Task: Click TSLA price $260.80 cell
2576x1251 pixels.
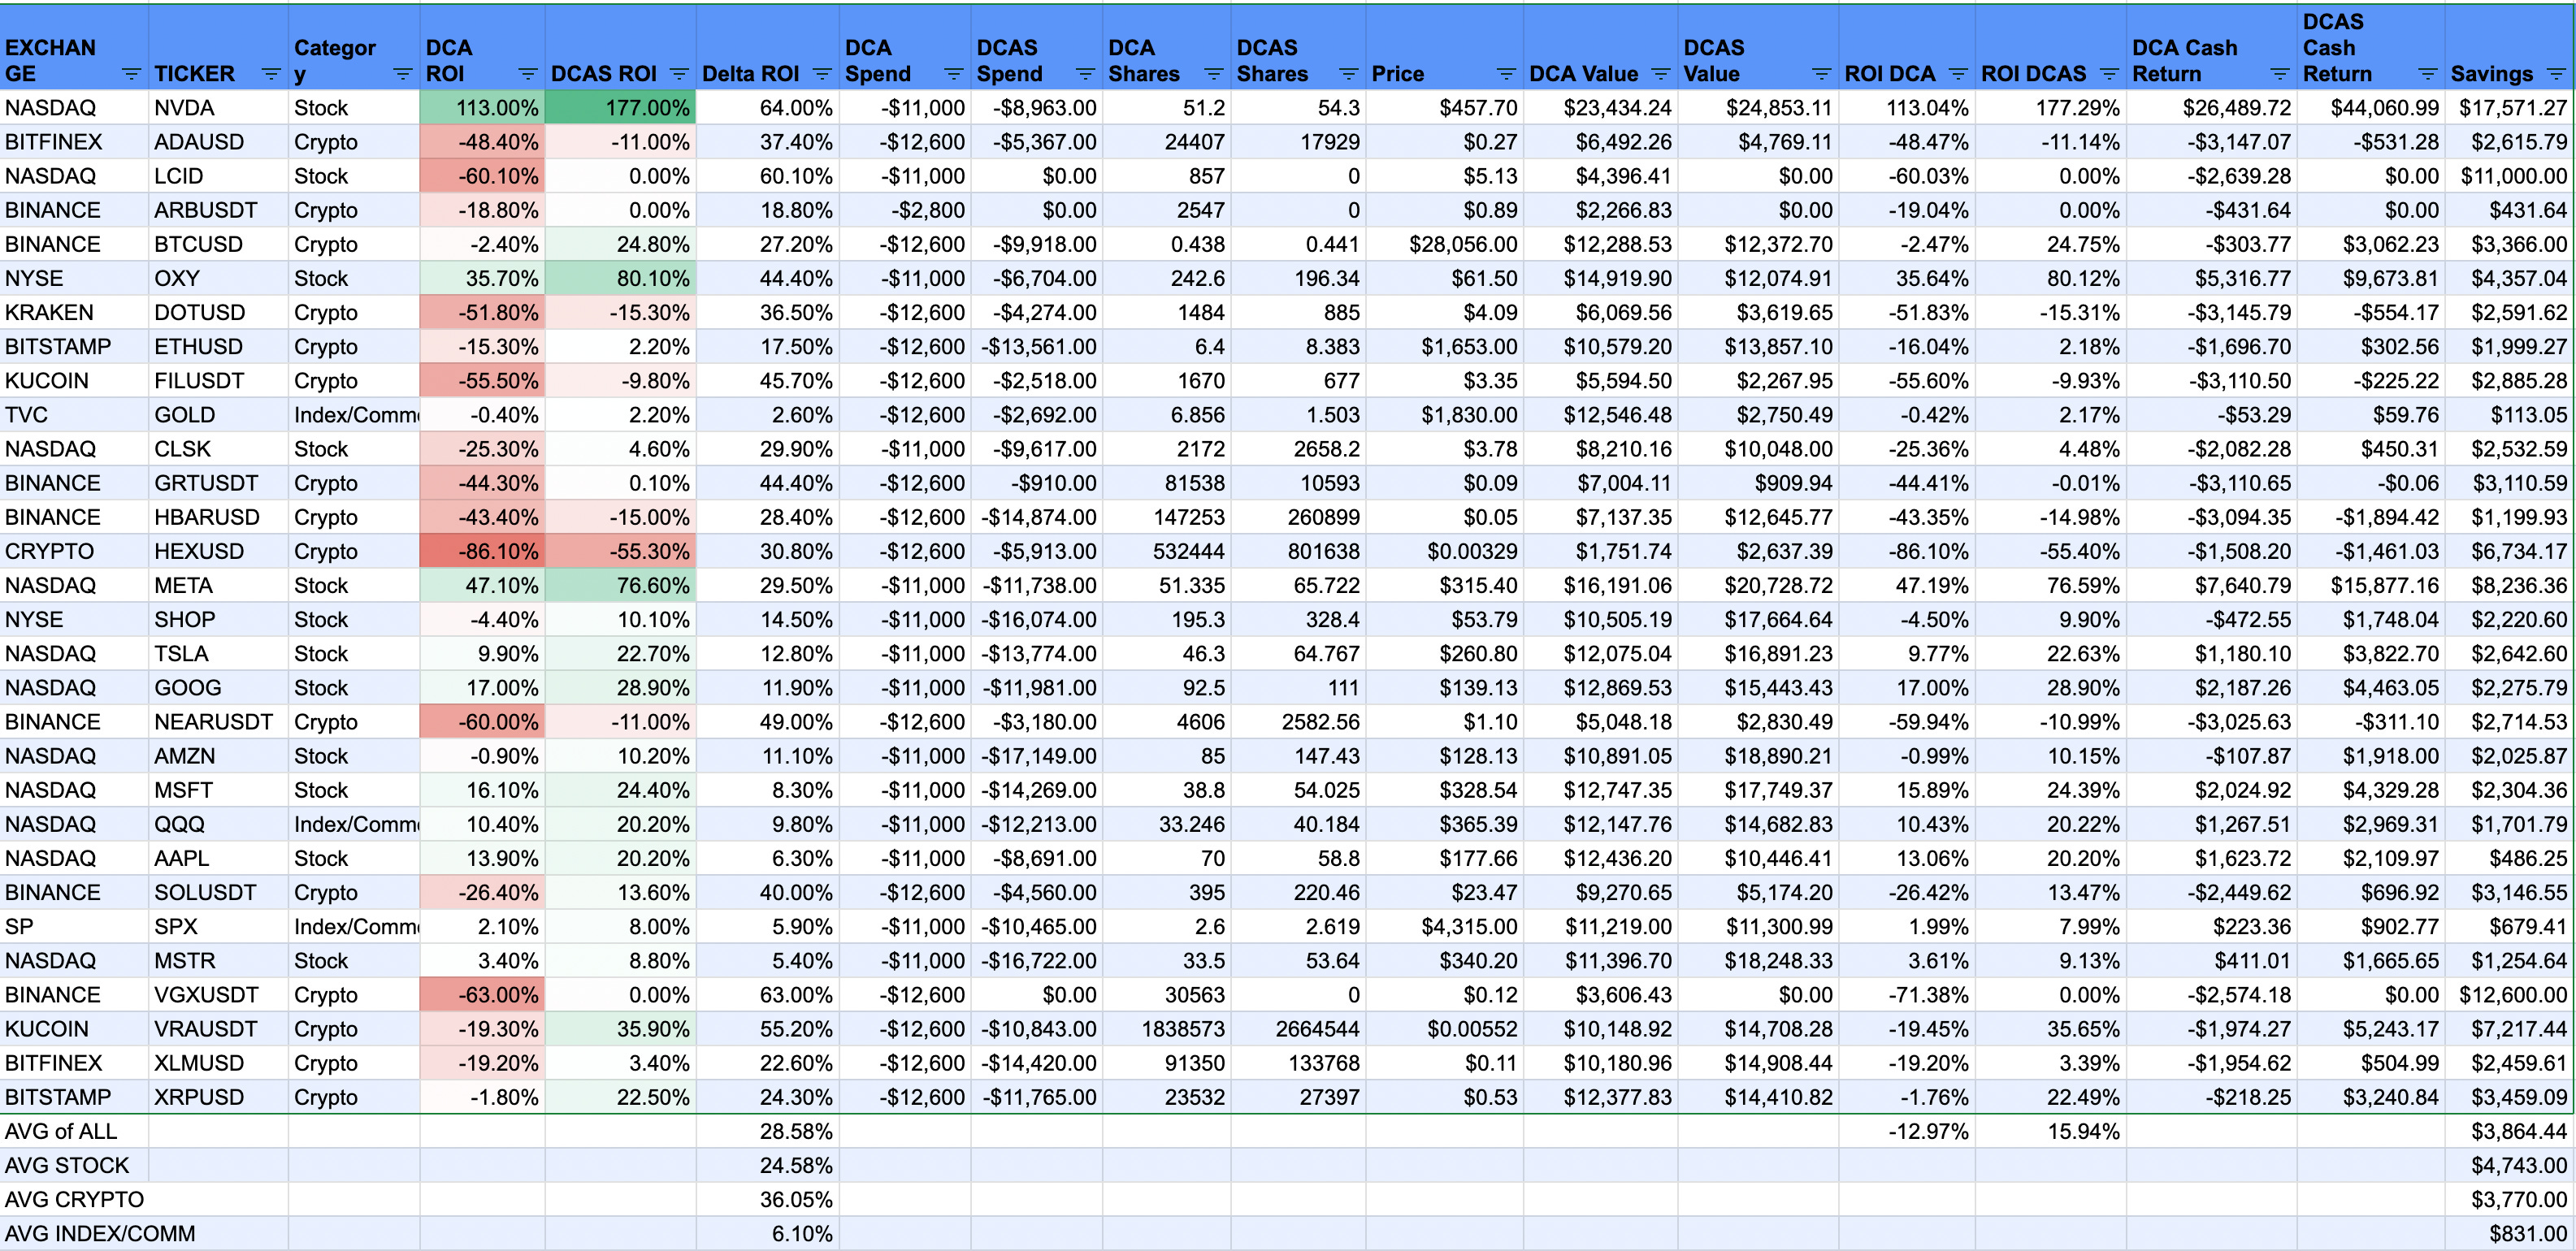Action: (1444, 654)
